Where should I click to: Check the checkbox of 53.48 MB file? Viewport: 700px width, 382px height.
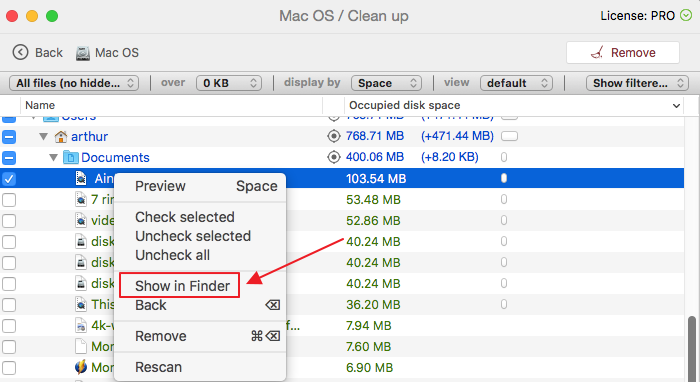(x=9, y=199)
